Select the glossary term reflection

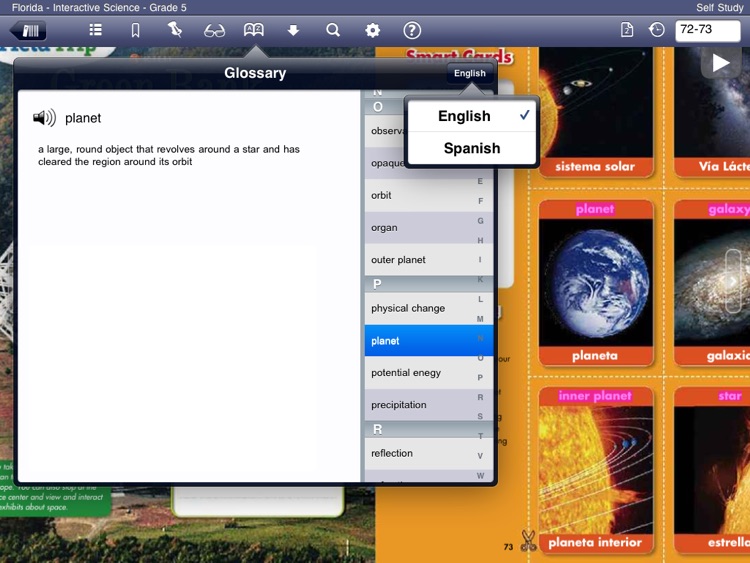pos(428,453)
